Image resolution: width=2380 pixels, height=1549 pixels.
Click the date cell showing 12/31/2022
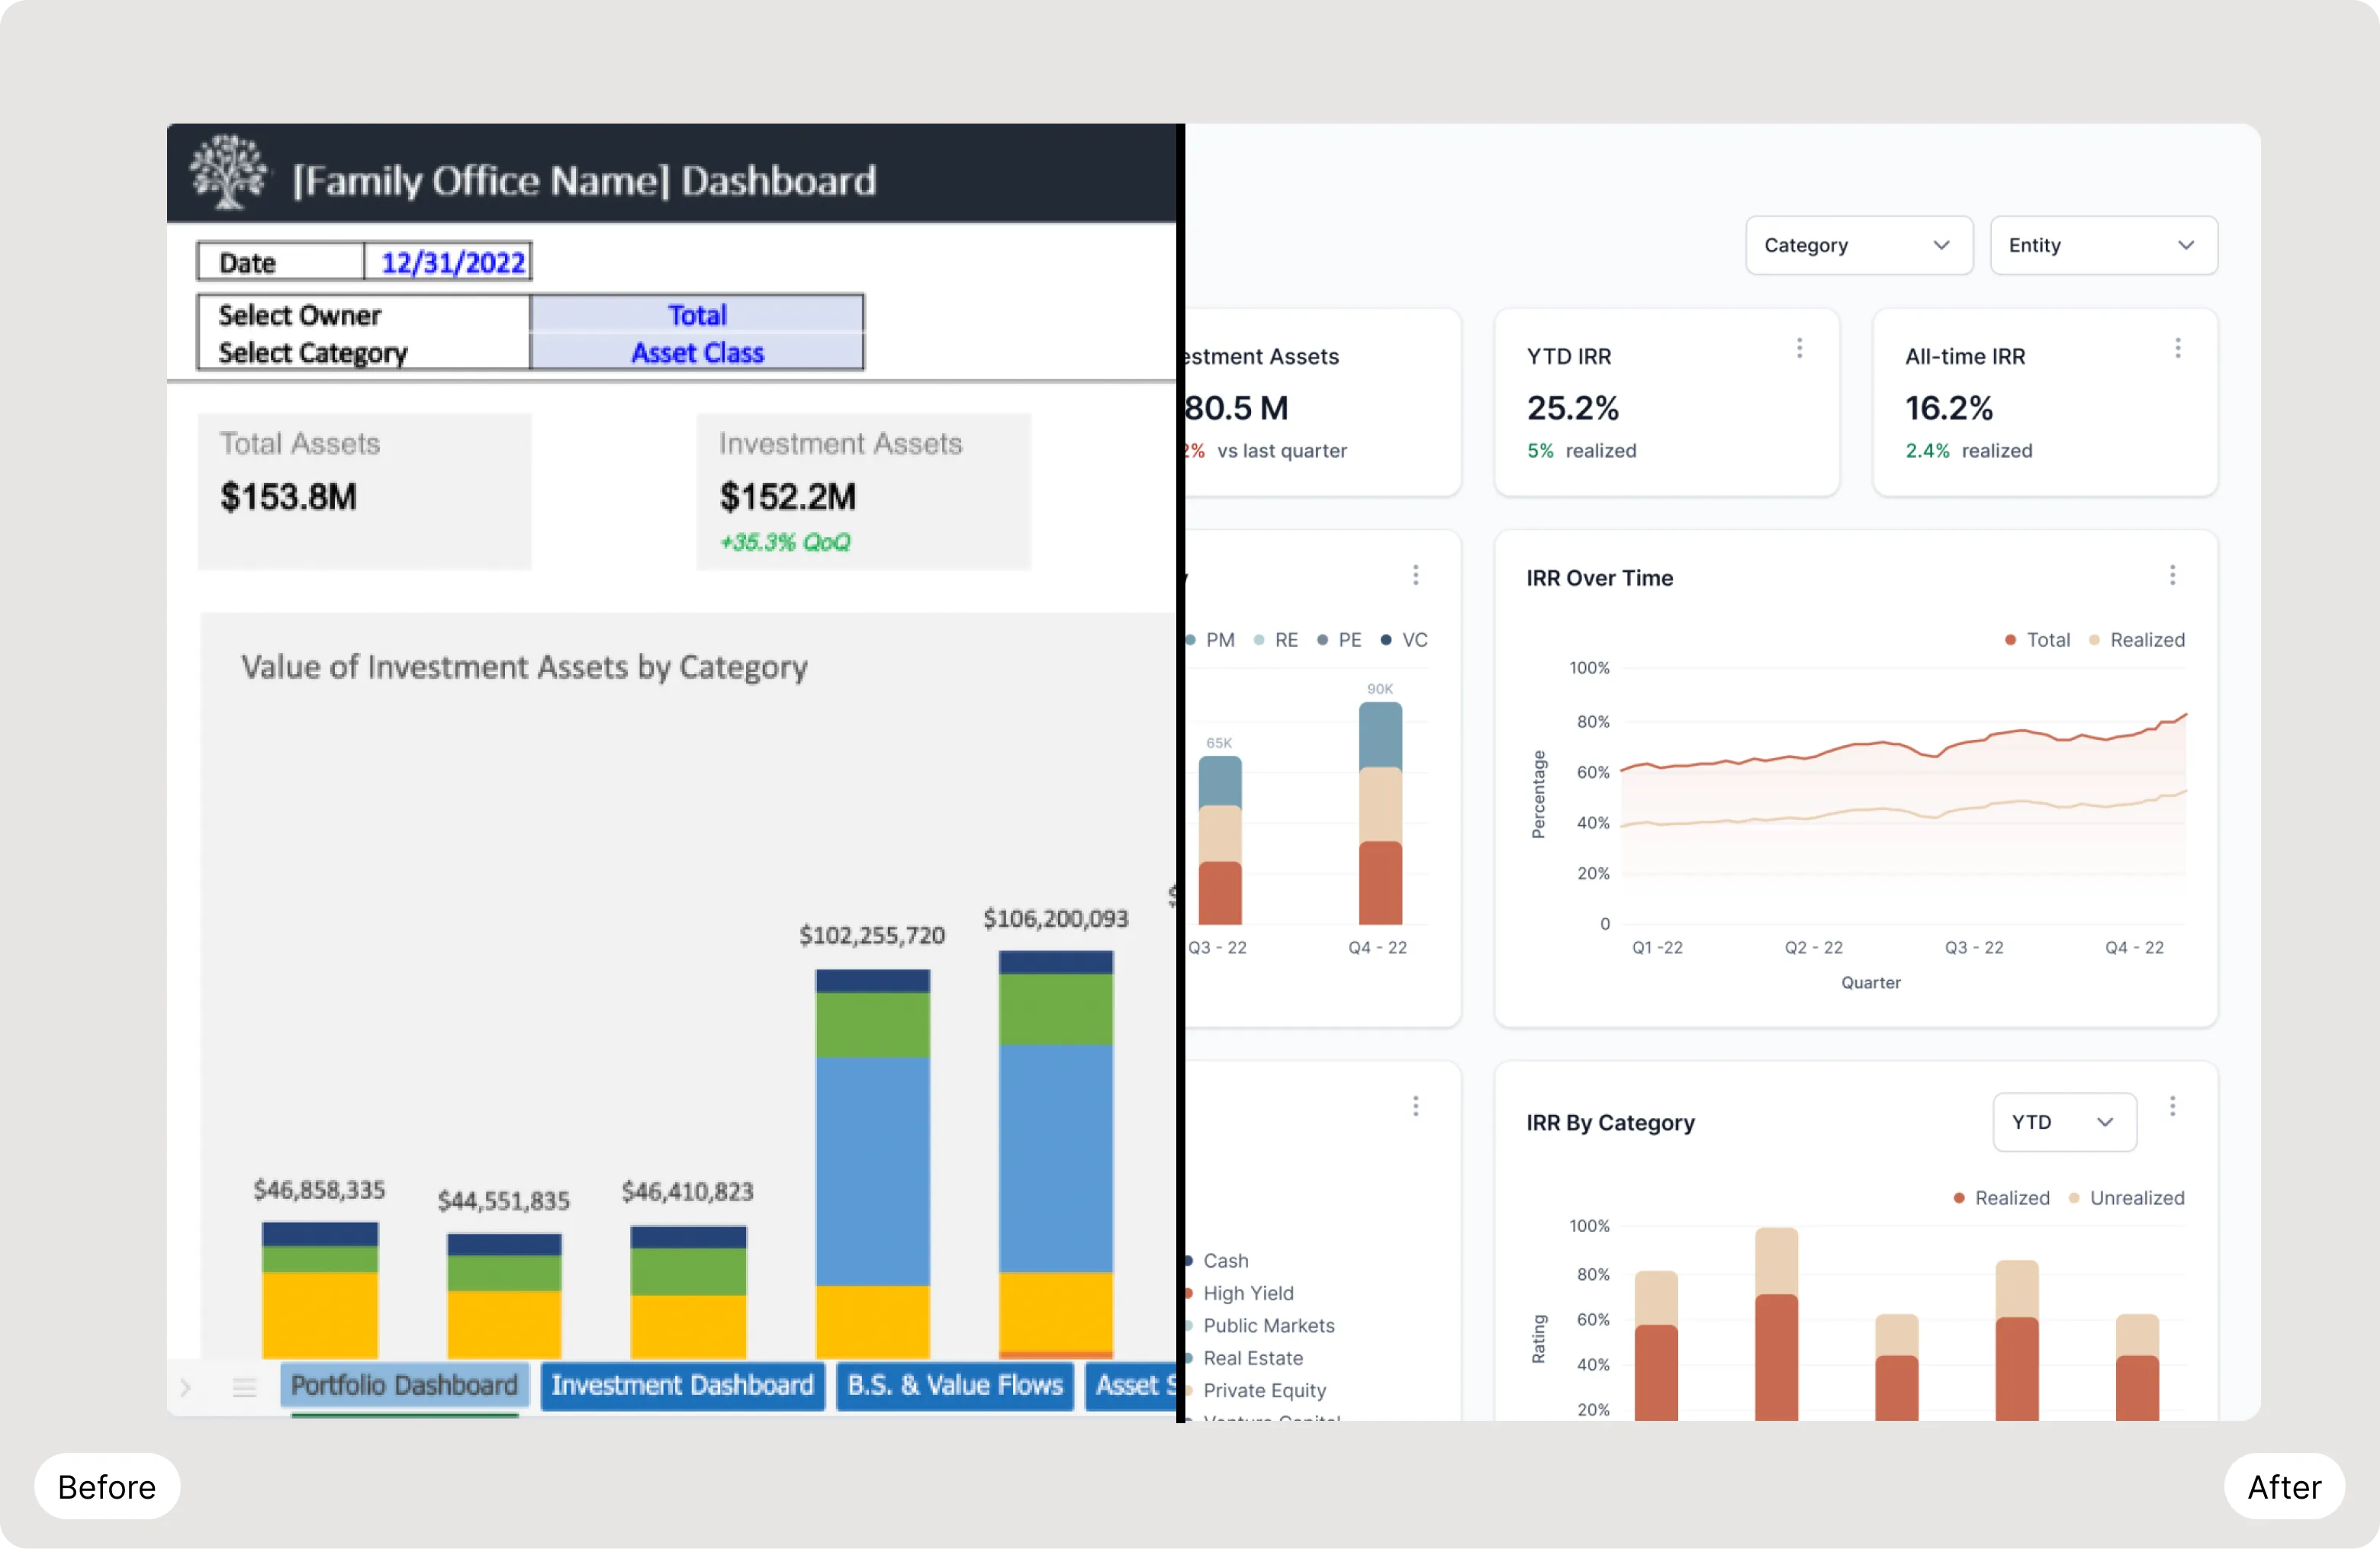(x=452, y=263)
